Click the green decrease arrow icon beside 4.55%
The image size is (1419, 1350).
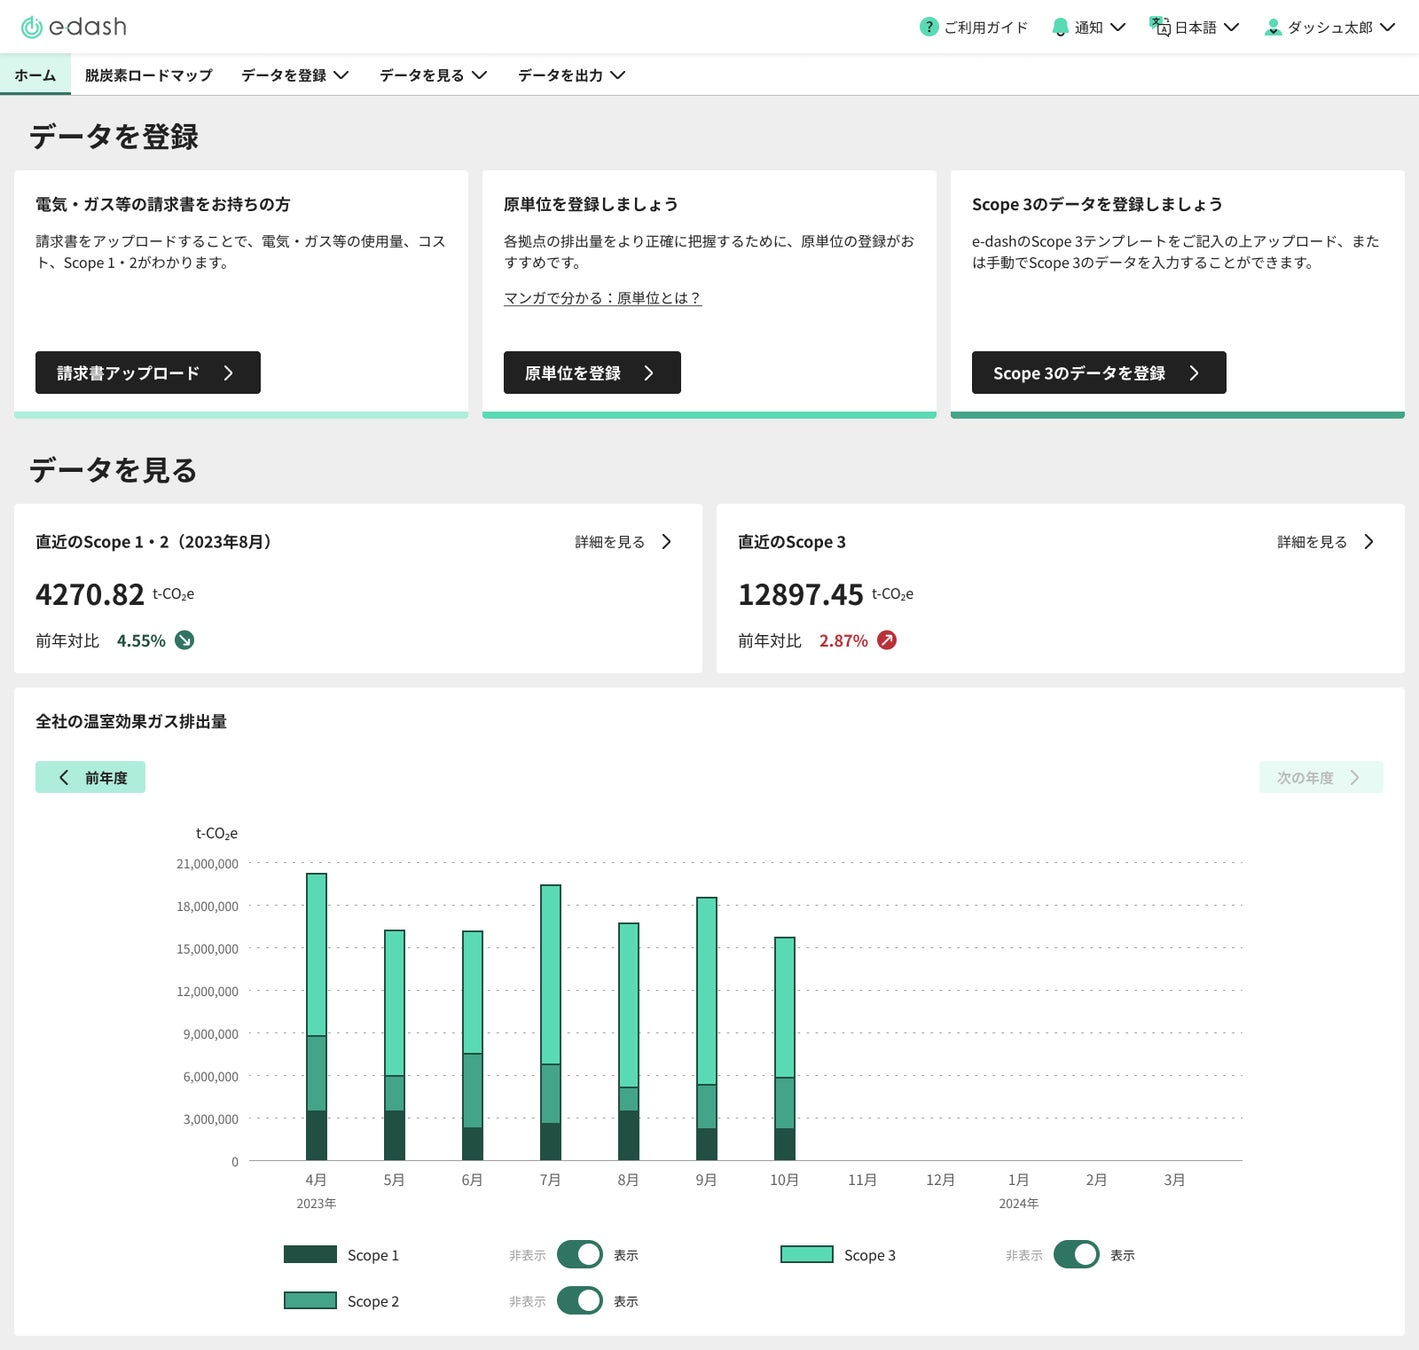click(x=185, y=640)
